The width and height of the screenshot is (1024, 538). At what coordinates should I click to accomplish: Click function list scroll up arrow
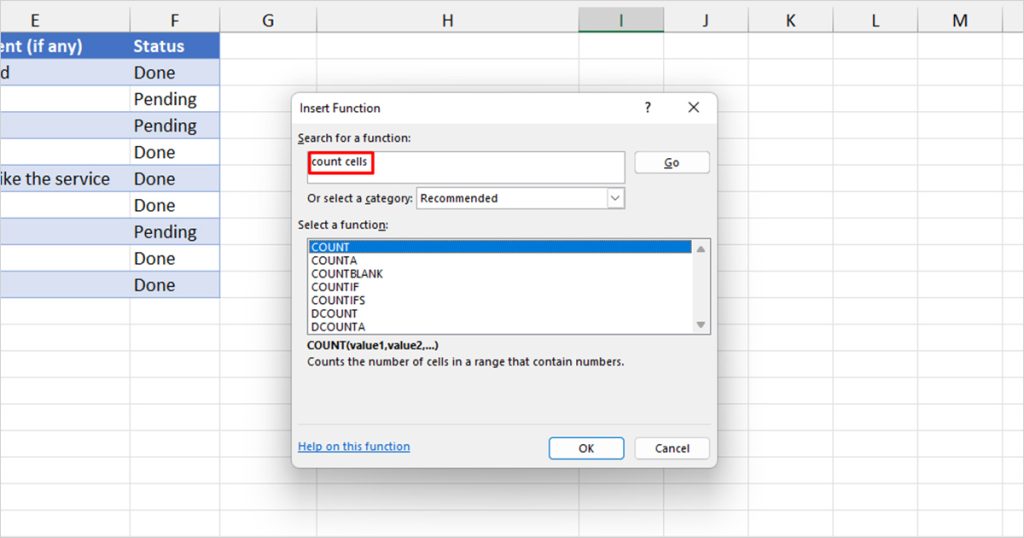click(701, 249)
